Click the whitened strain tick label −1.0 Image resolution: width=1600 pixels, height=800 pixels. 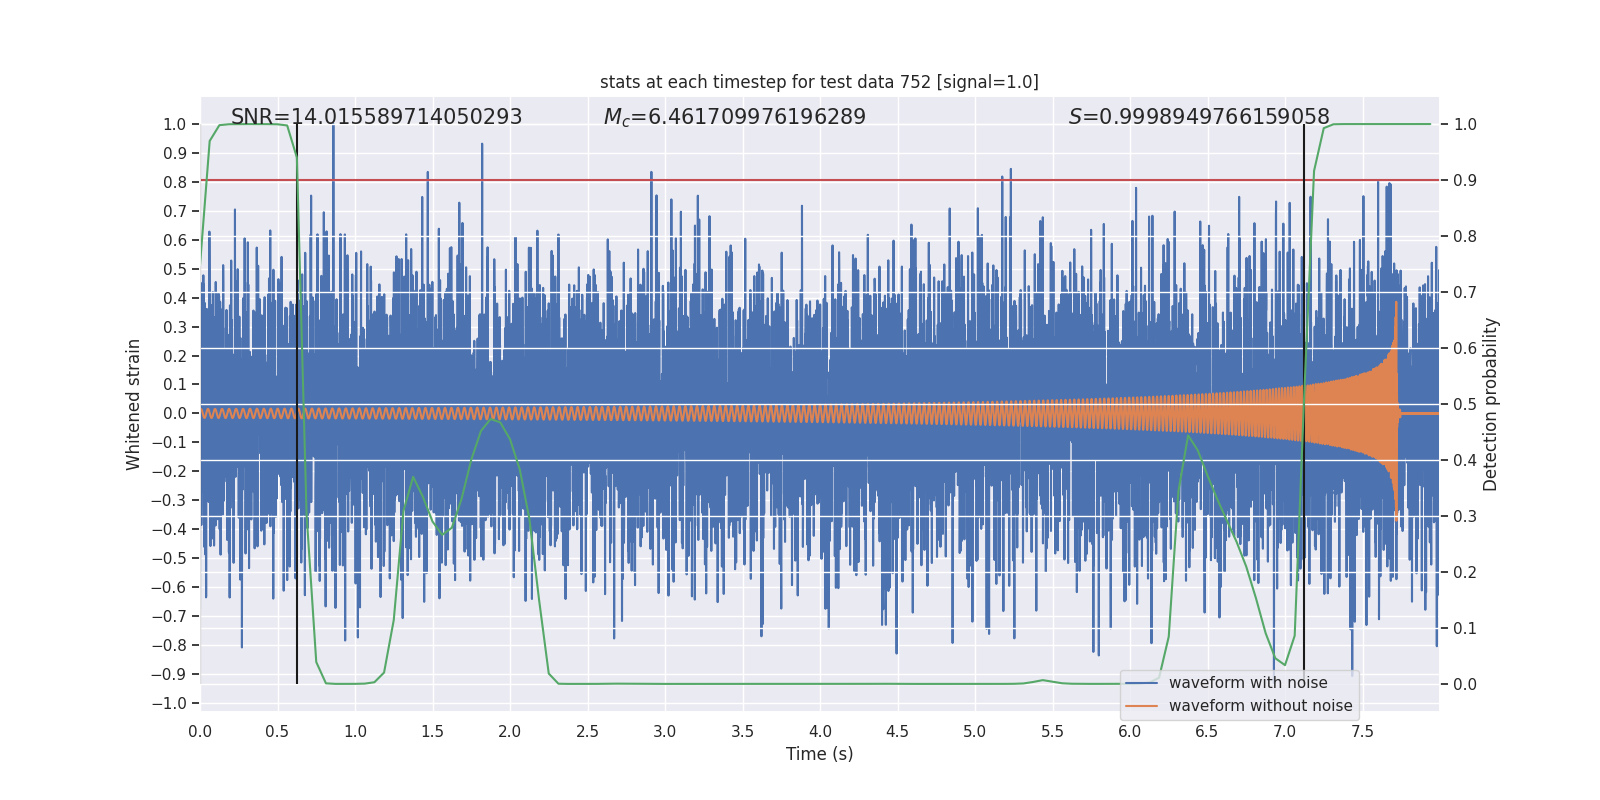169,704
